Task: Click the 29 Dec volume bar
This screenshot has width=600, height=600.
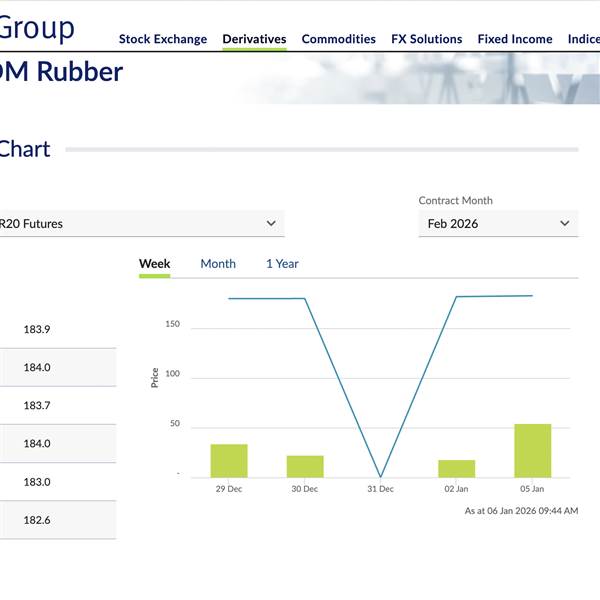Action: [229, 461]
